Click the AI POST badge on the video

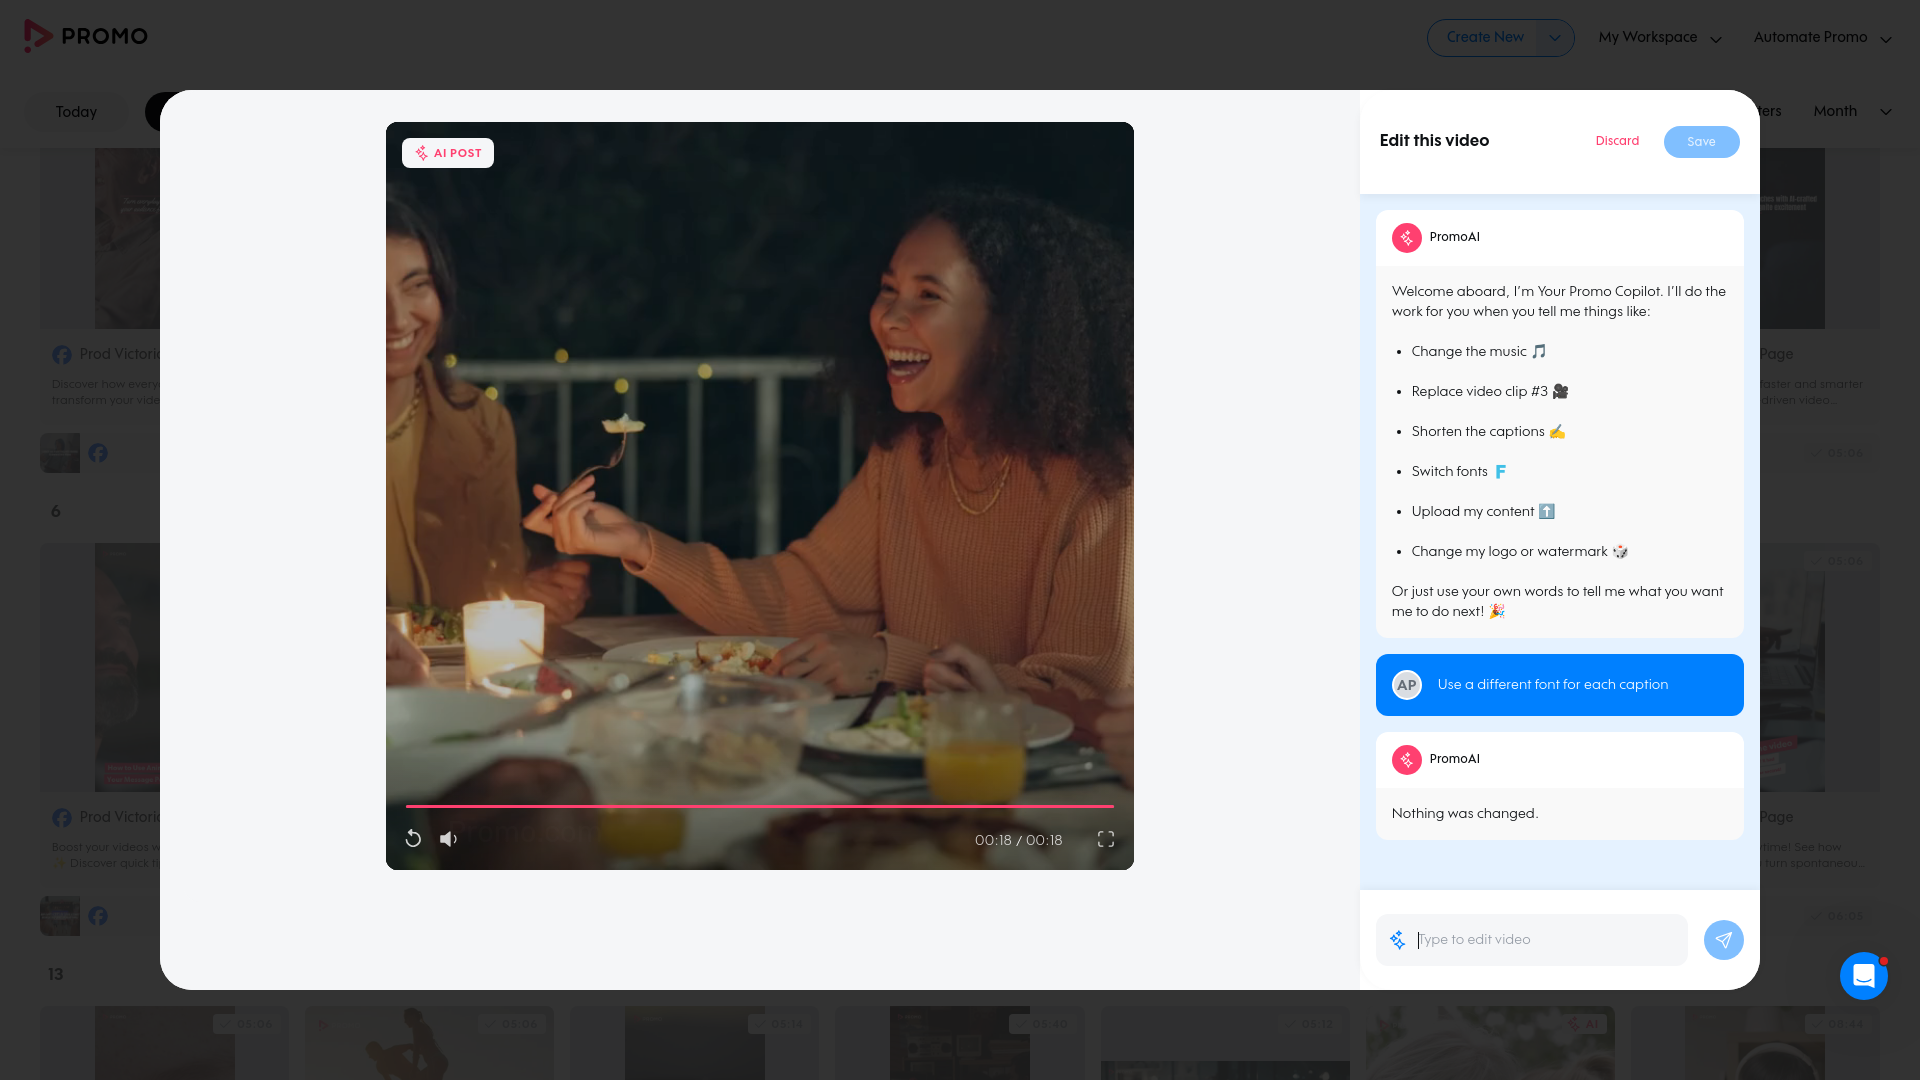click(448, 153)
